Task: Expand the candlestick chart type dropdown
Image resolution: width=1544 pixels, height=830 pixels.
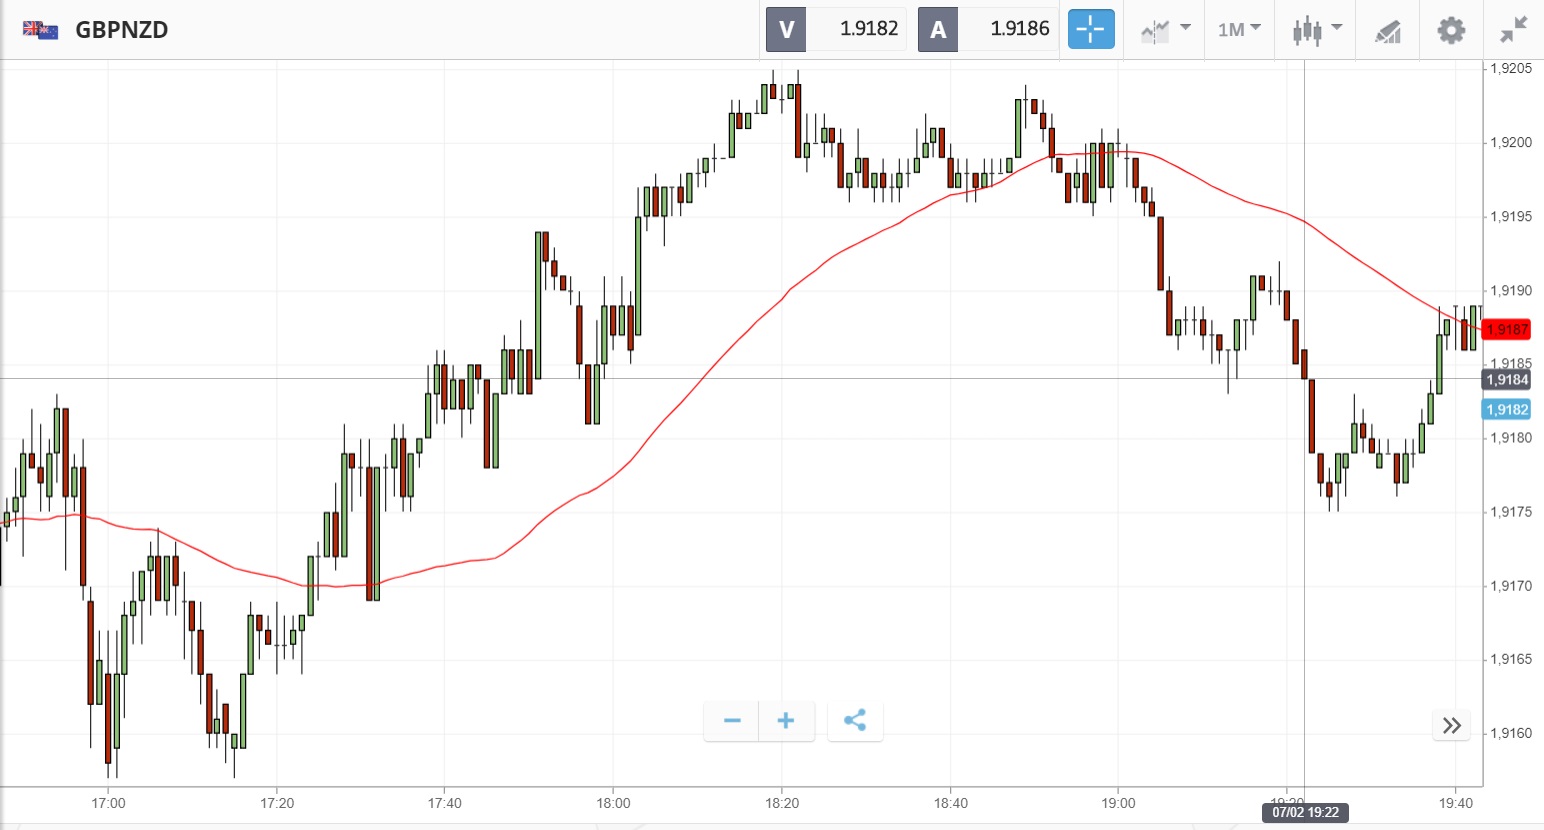Action: pos(1316,30)
